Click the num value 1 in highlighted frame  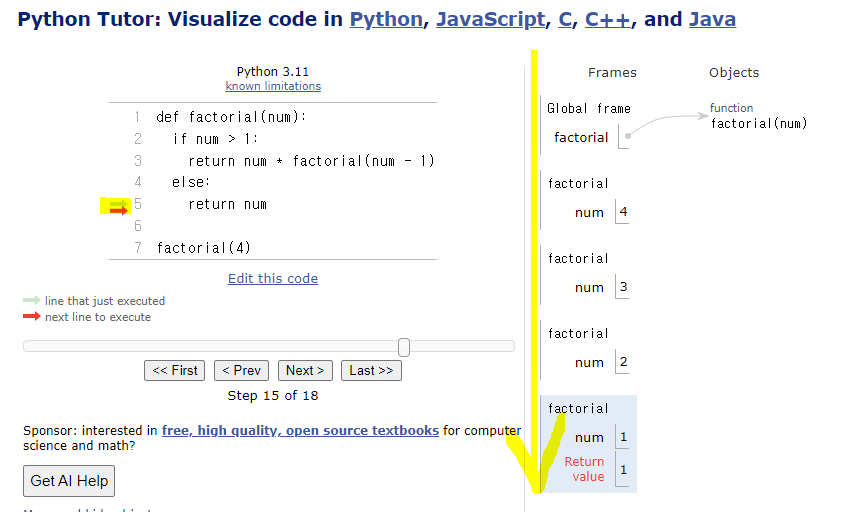click(x=623, y=437)
